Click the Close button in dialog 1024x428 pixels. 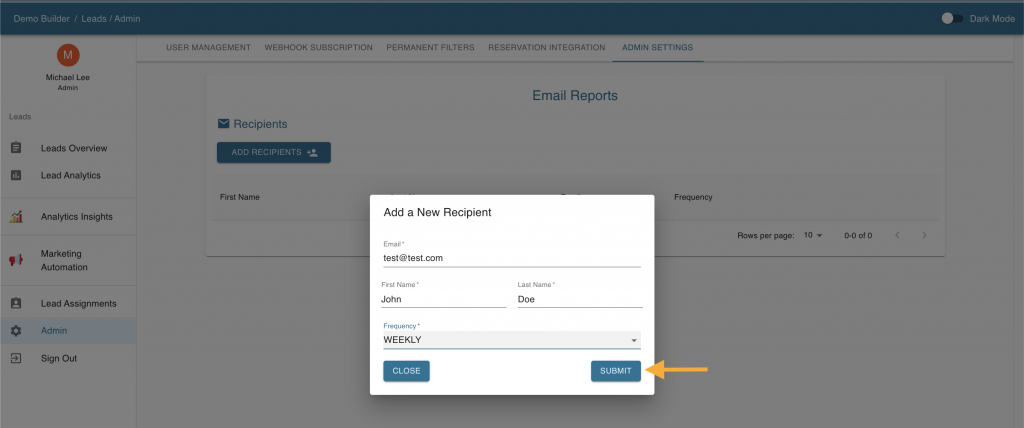point(406,370)
